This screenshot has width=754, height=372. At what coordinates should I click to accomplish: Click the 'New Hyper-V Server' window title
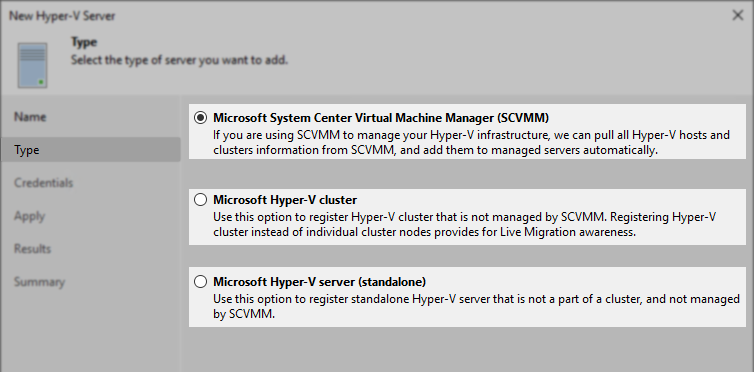tap(62, 16)
